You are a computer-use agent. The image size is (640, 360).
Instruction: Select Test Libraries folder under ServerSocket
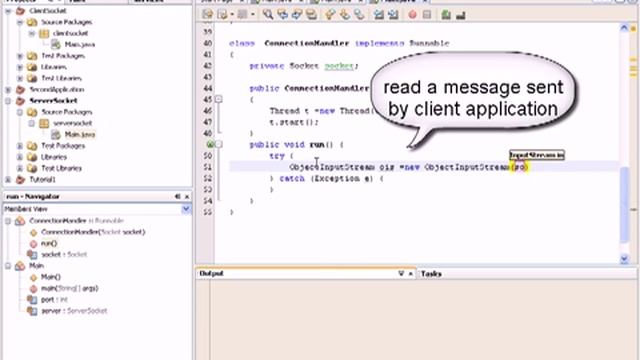61,168
